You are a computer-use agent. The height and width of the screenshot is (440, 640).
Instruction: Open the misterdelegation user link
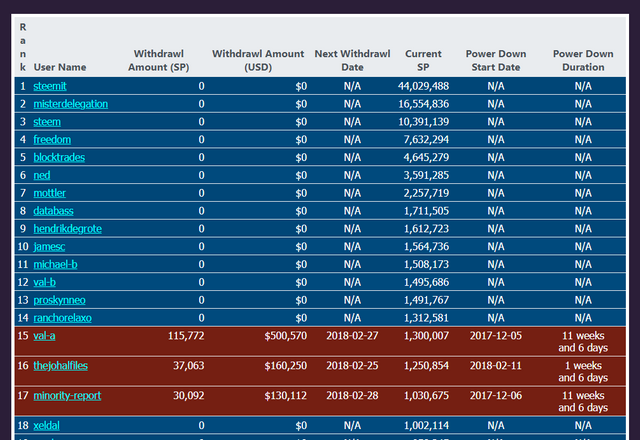tap(71, 104)
